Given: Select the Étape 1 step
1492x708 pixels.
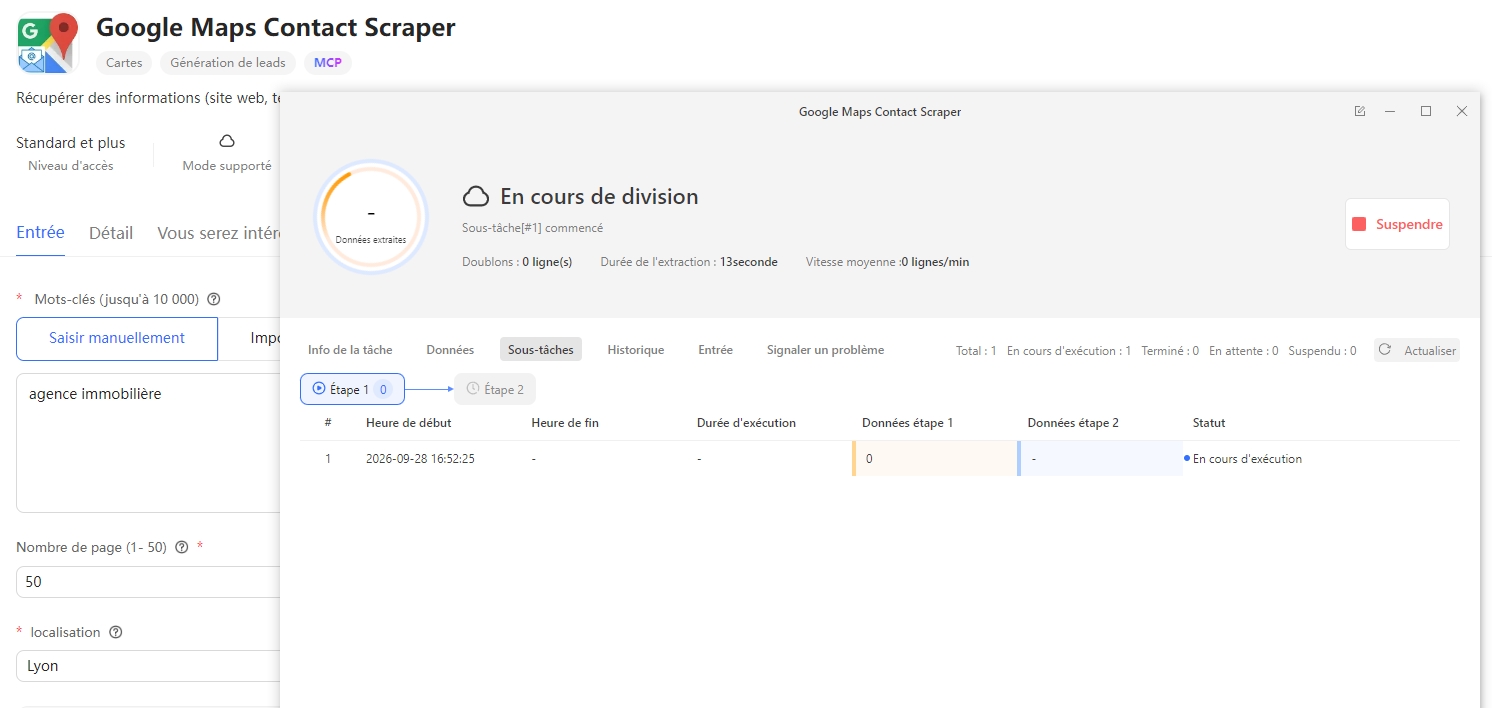Looking at the screenshot, I should coord(352,389).
